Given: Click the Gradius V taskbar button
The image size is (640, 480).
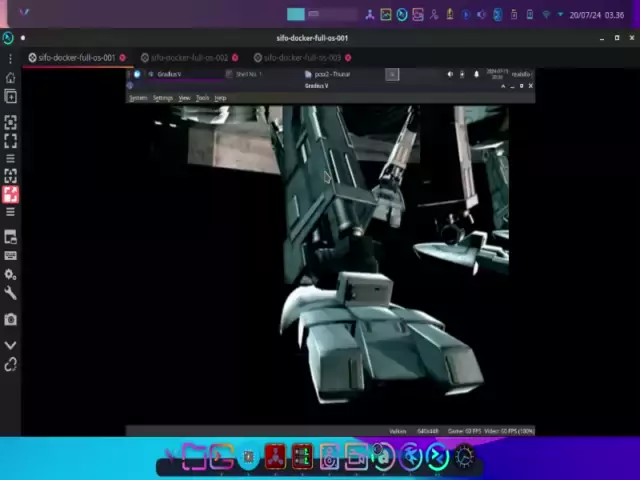Looking at the screenshot, I should coord(170,74).
